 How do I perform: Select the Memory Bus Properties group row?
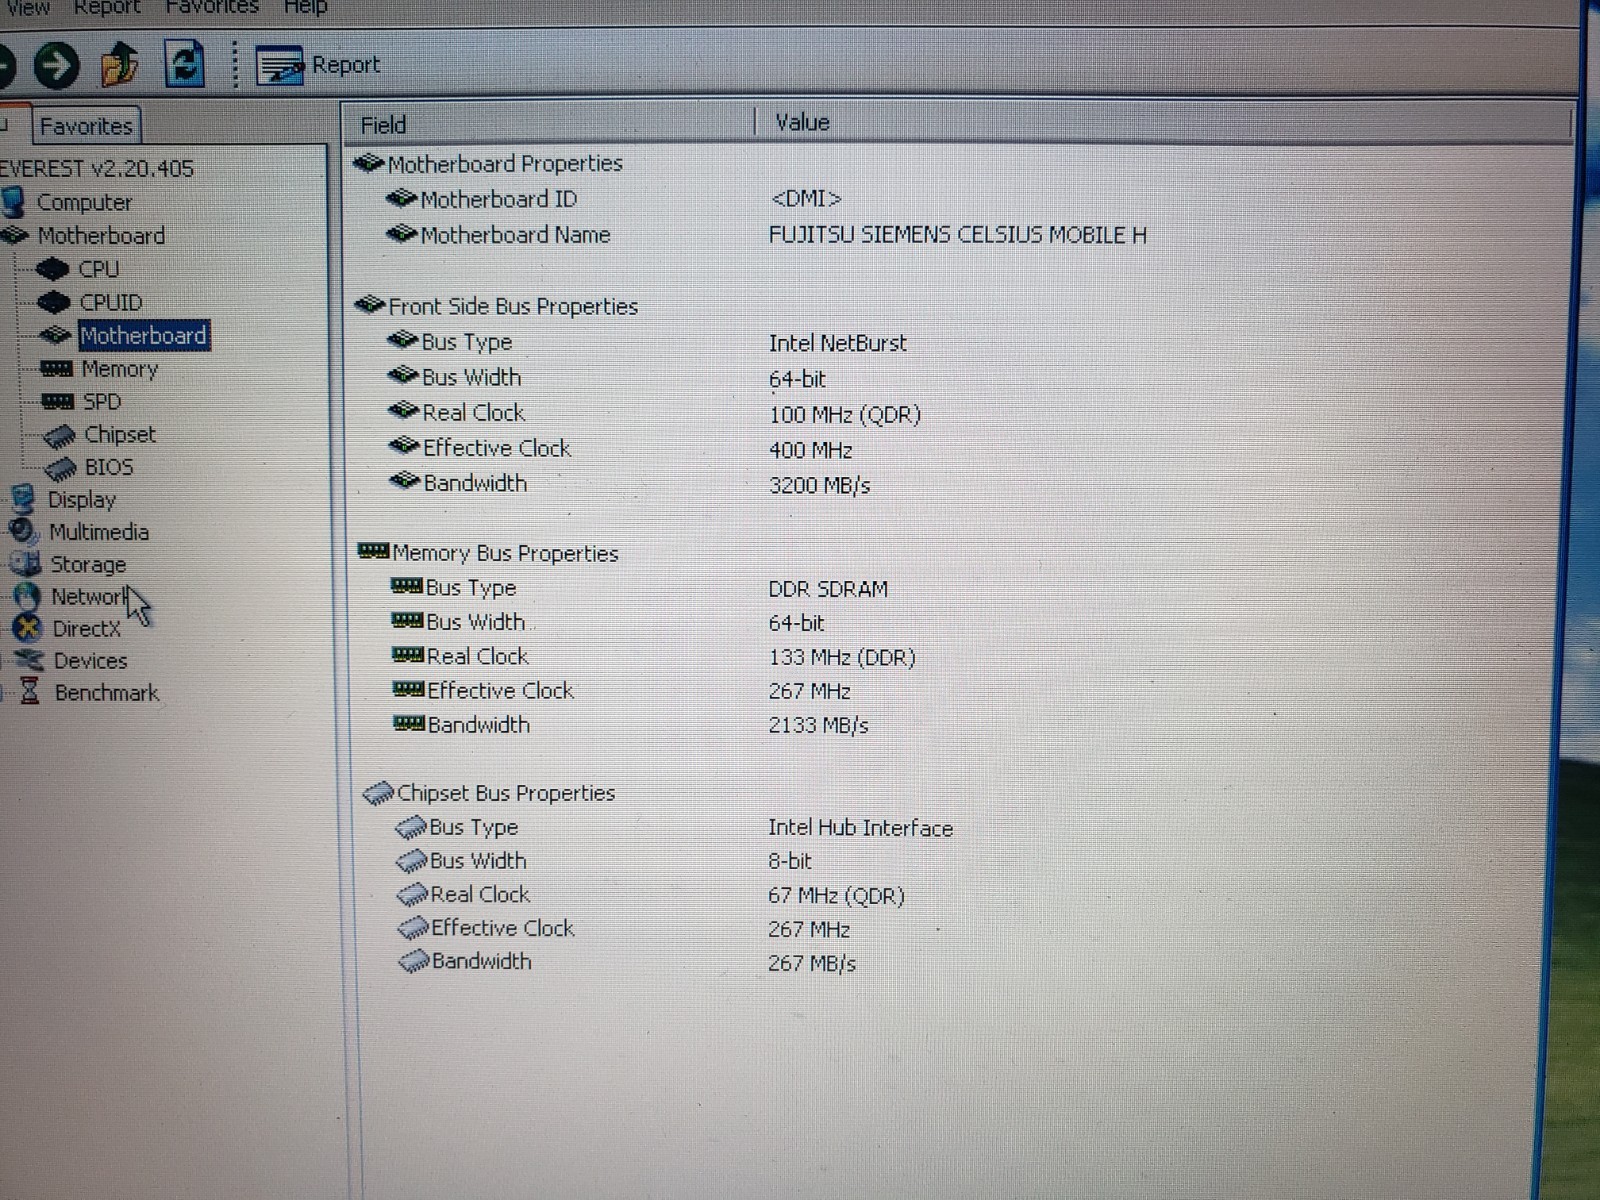pyautogui.click(x=489, y=553)
